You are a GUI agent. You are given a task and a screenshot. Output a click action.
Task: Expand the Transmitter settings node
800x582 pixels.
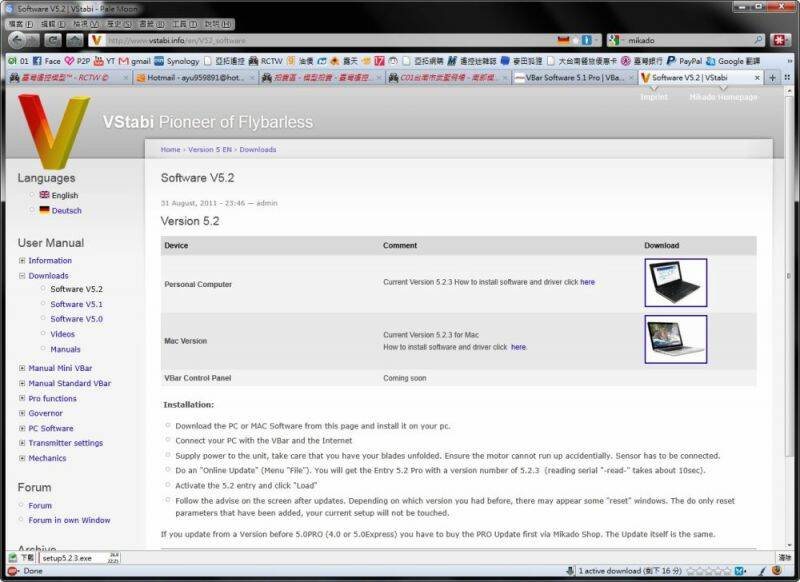[x=22, y=443]
